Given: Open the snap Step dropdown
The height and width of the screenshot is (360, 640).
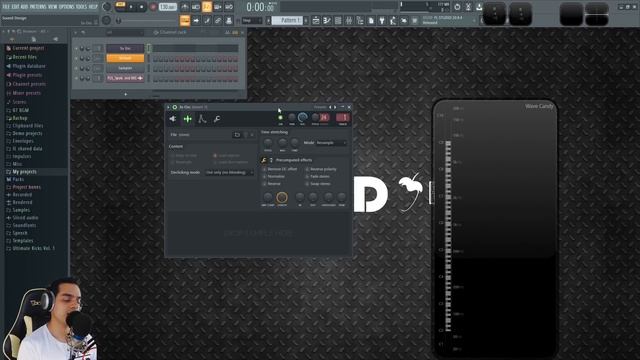Looking at the screenshot, I should pyautogui.click(x=252, y=20).
